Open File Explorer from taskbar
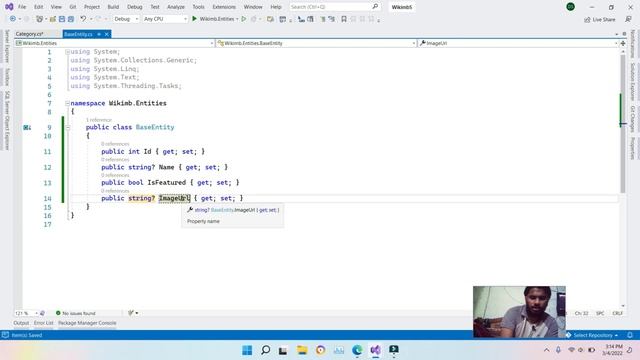Image resolution: width=640 pixels, height=360 pixels. (302, 350)
